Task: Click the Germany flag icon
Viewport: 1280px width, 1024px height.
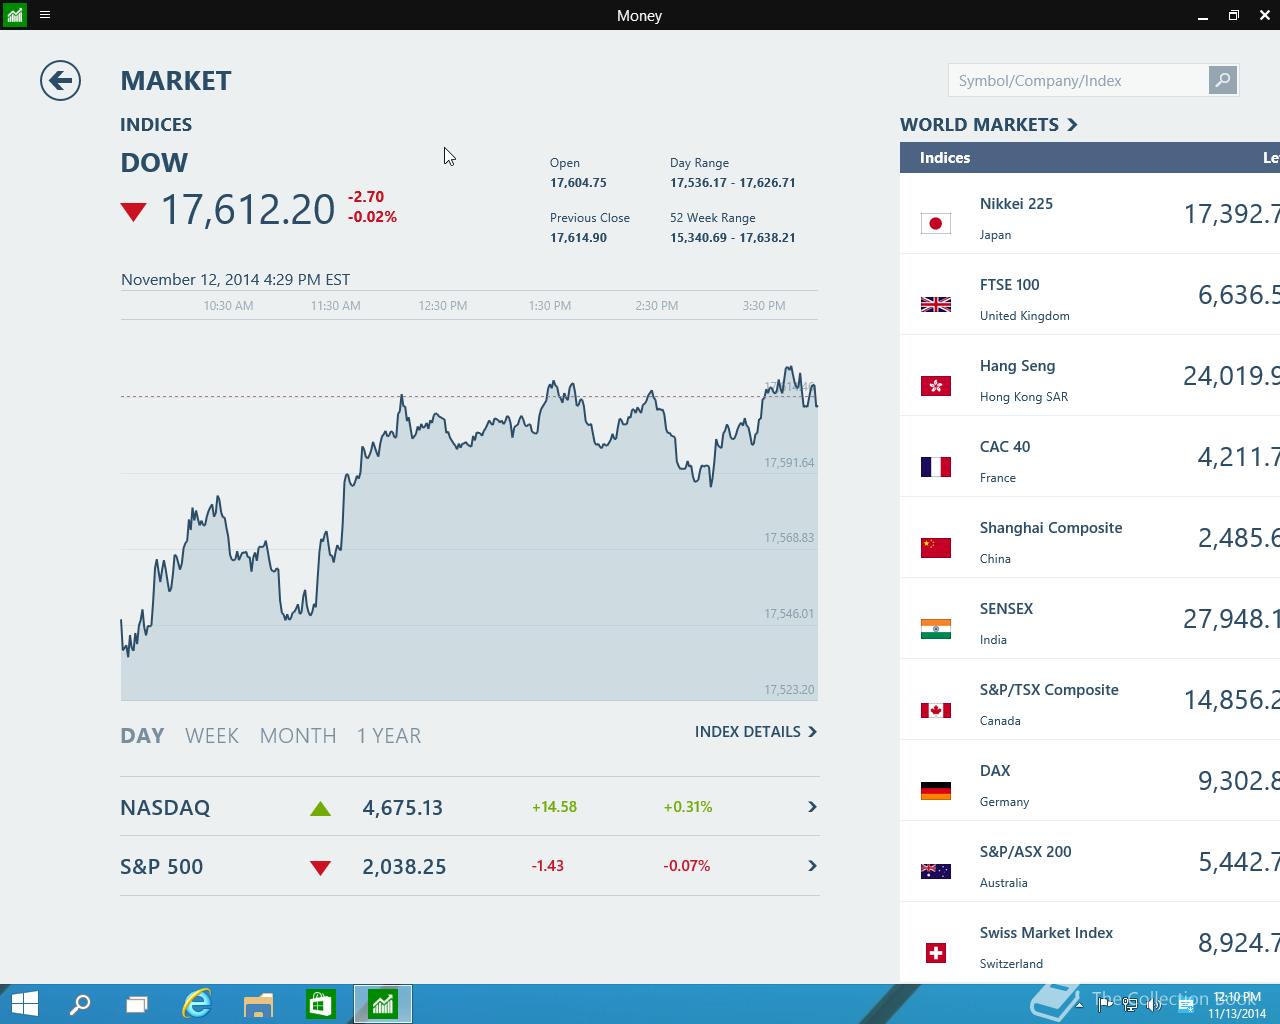Action: pos(935,790)
